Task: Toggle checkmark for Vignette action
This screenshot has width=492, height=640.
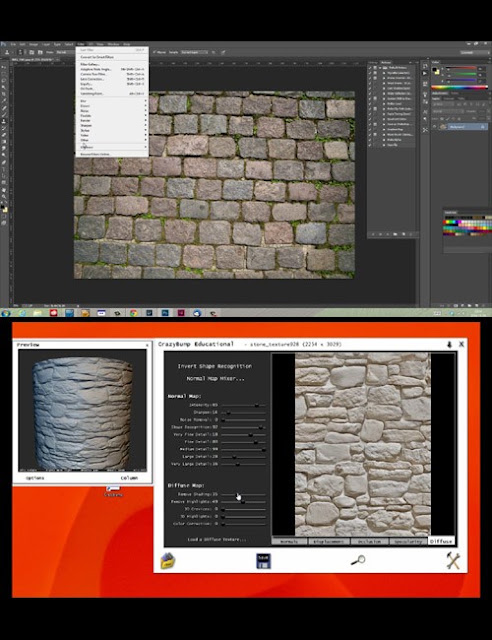Action: click(371, 73)
